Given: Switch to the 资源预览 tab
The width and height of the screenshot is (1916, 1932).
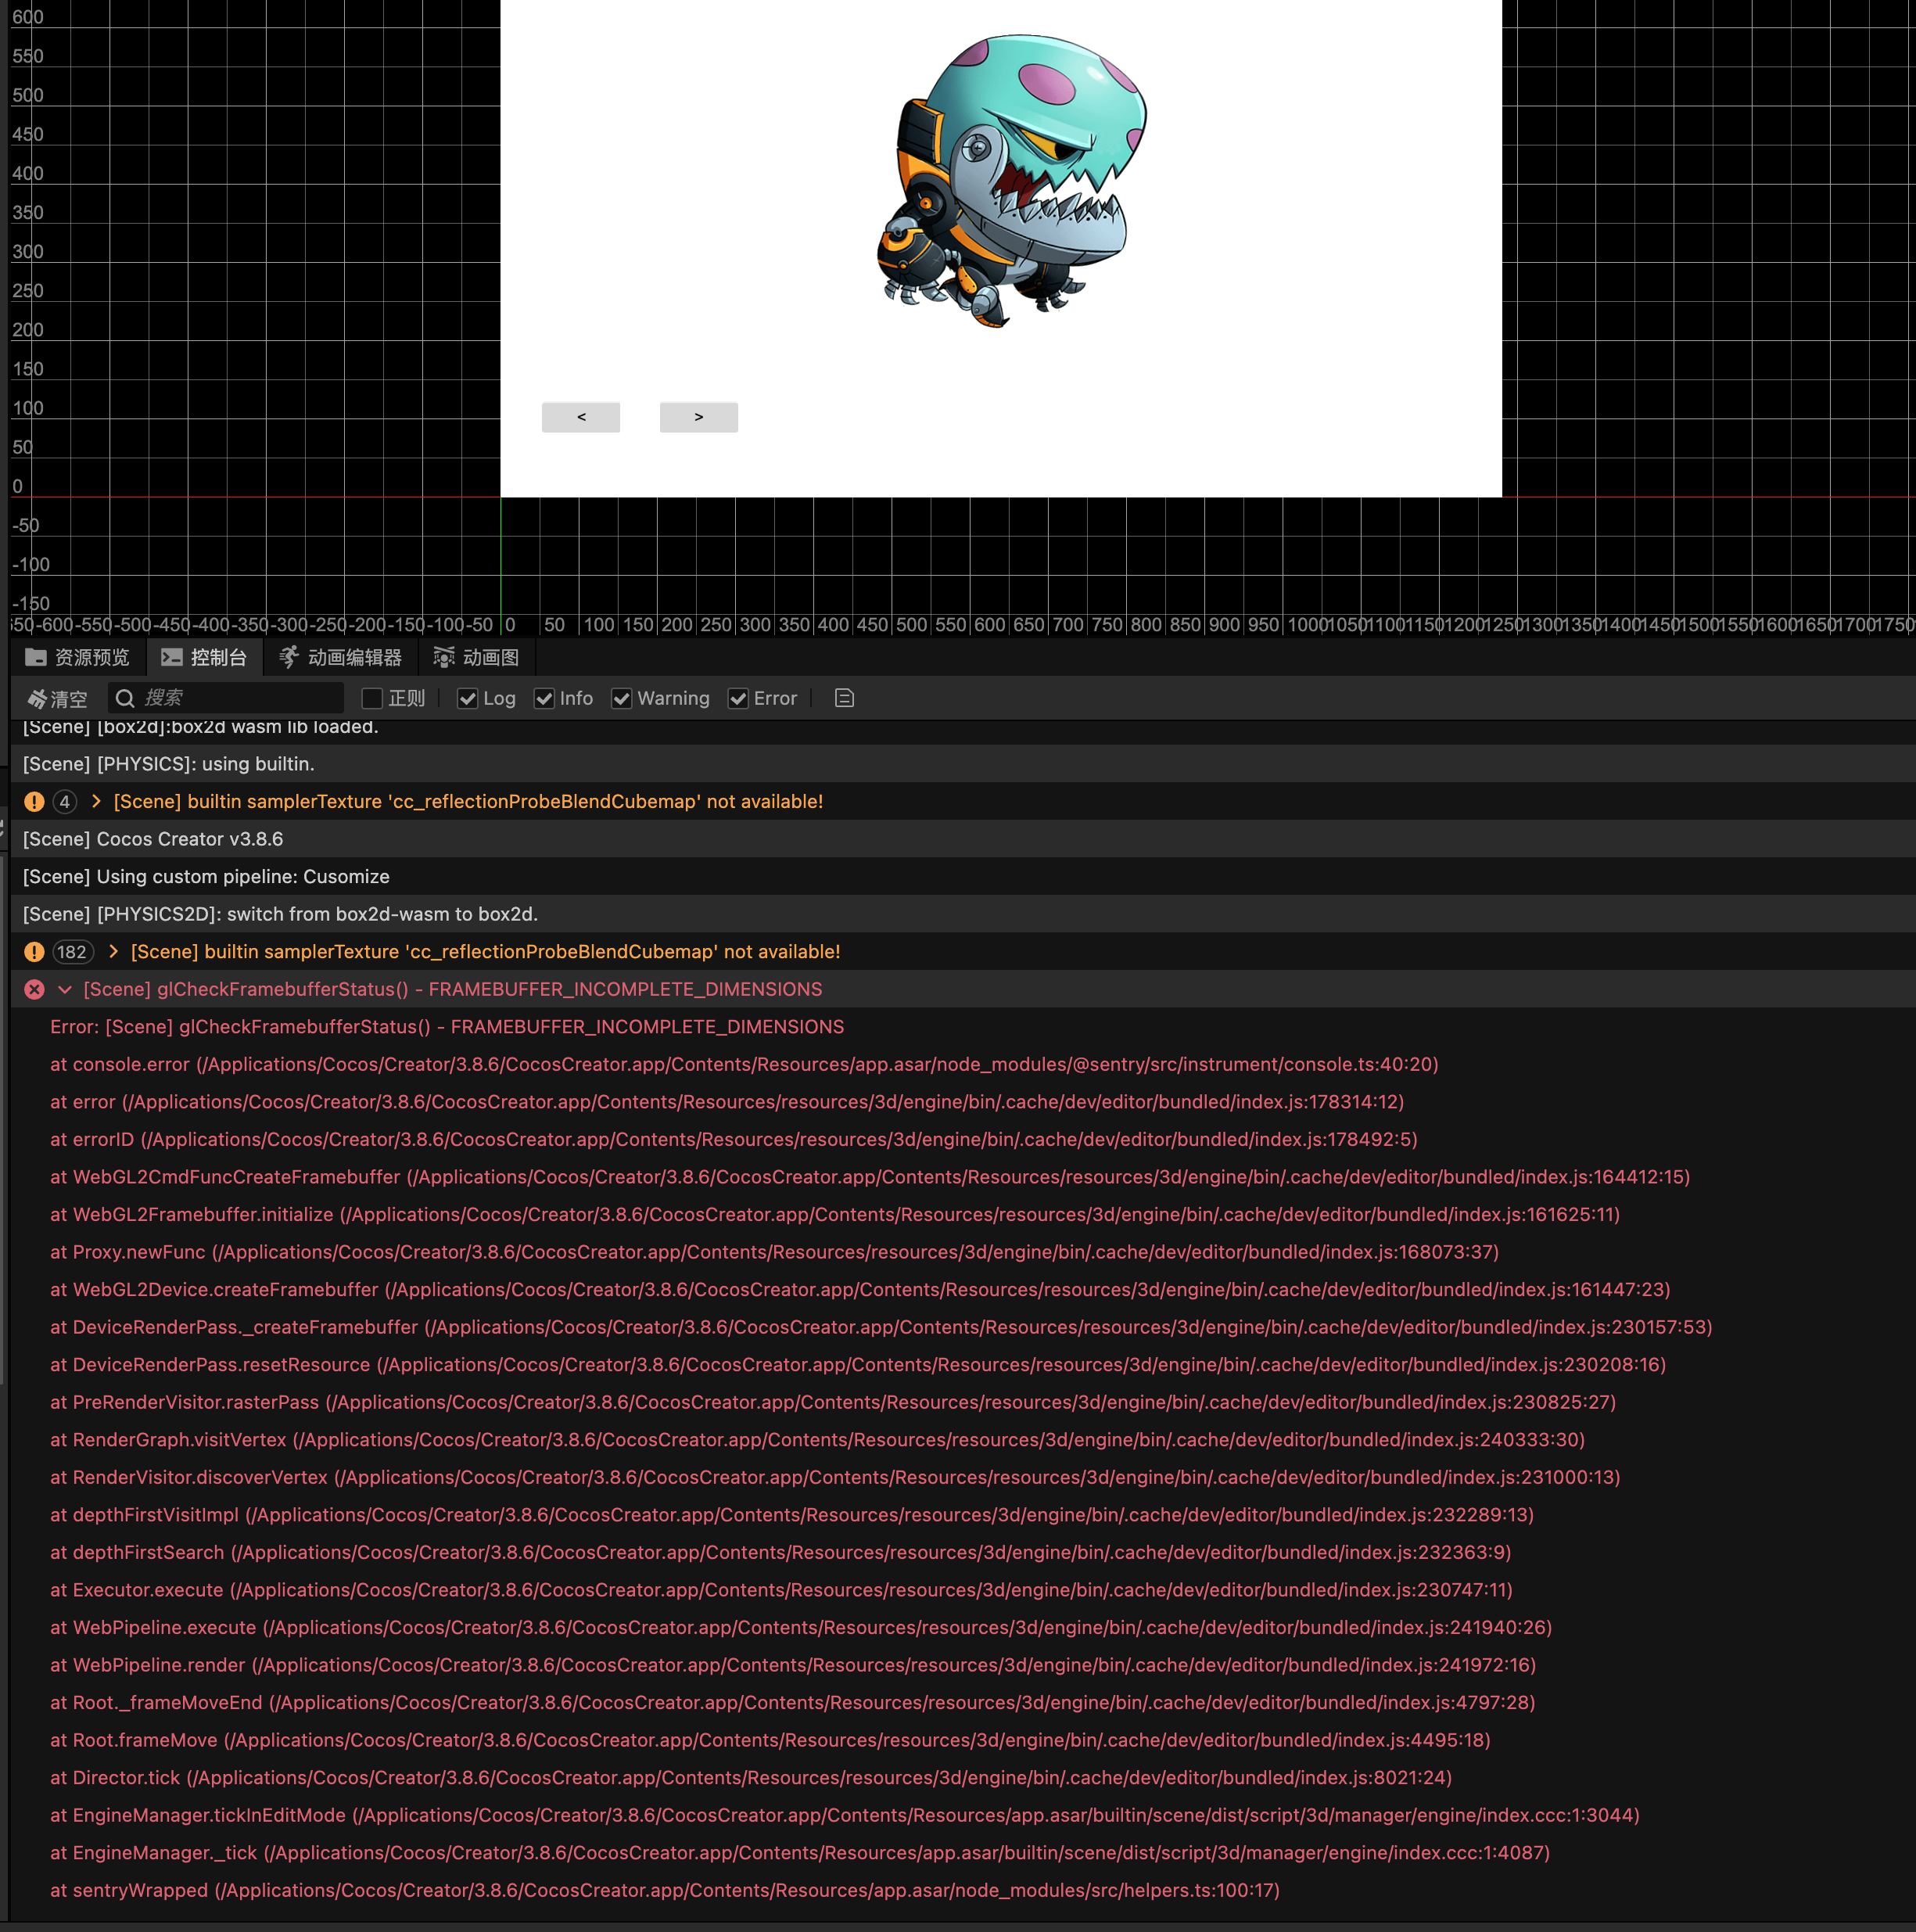Looking at the screenshot, I should [78, 657].
